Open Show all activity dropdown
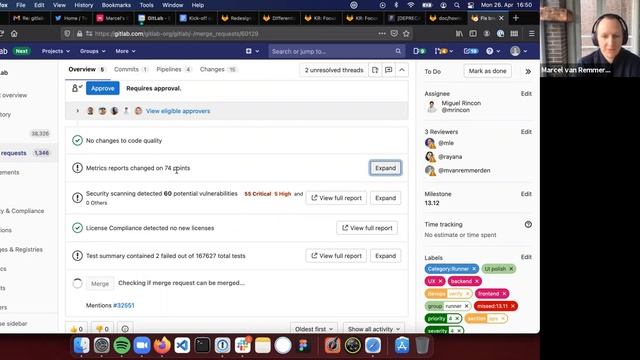 (373, 329)
